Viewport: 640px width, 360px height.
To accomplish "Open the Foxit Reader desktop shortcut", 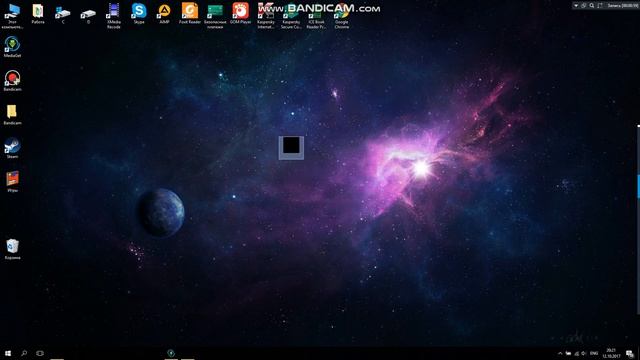I will pyautogui.click(x=190, y=13).
